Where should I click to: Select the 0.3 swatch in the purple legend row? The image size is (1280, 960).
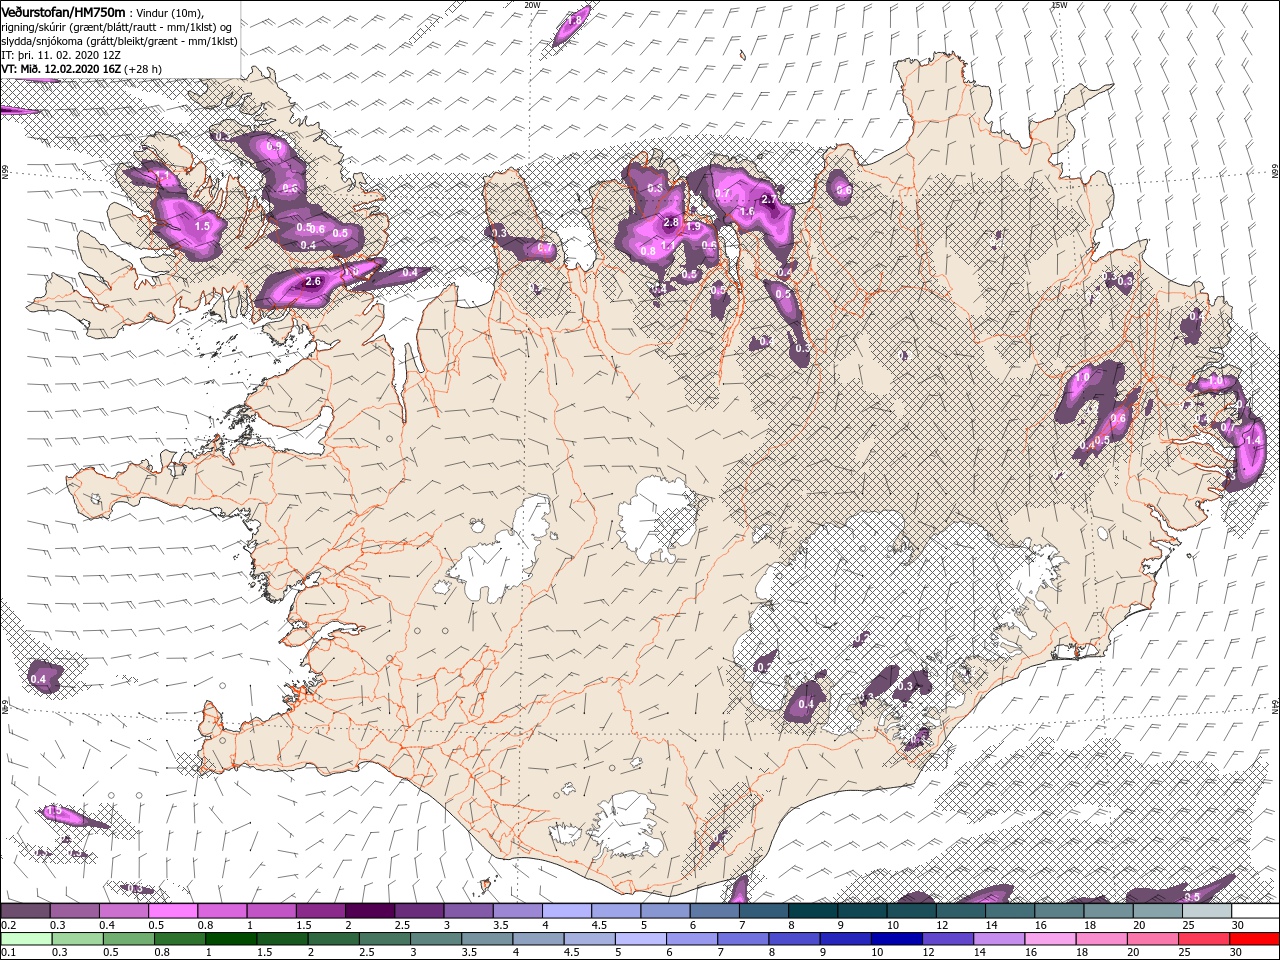74,911
